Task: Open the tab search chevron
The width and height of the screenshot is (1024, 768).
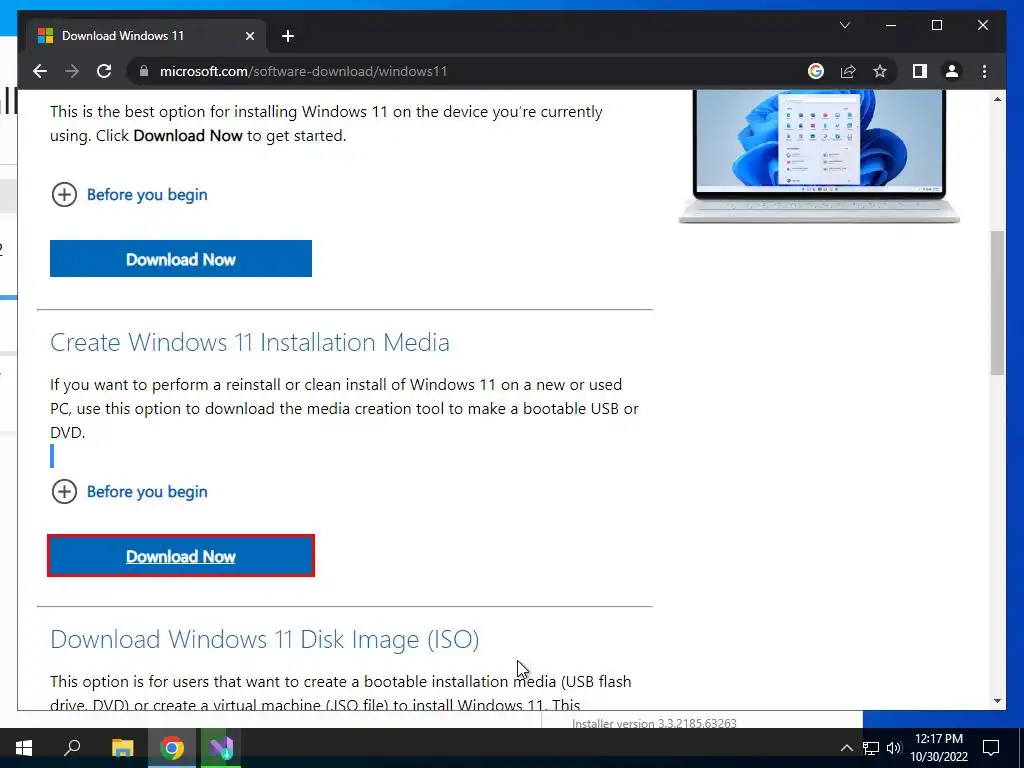Action: (x=844, y=25)
